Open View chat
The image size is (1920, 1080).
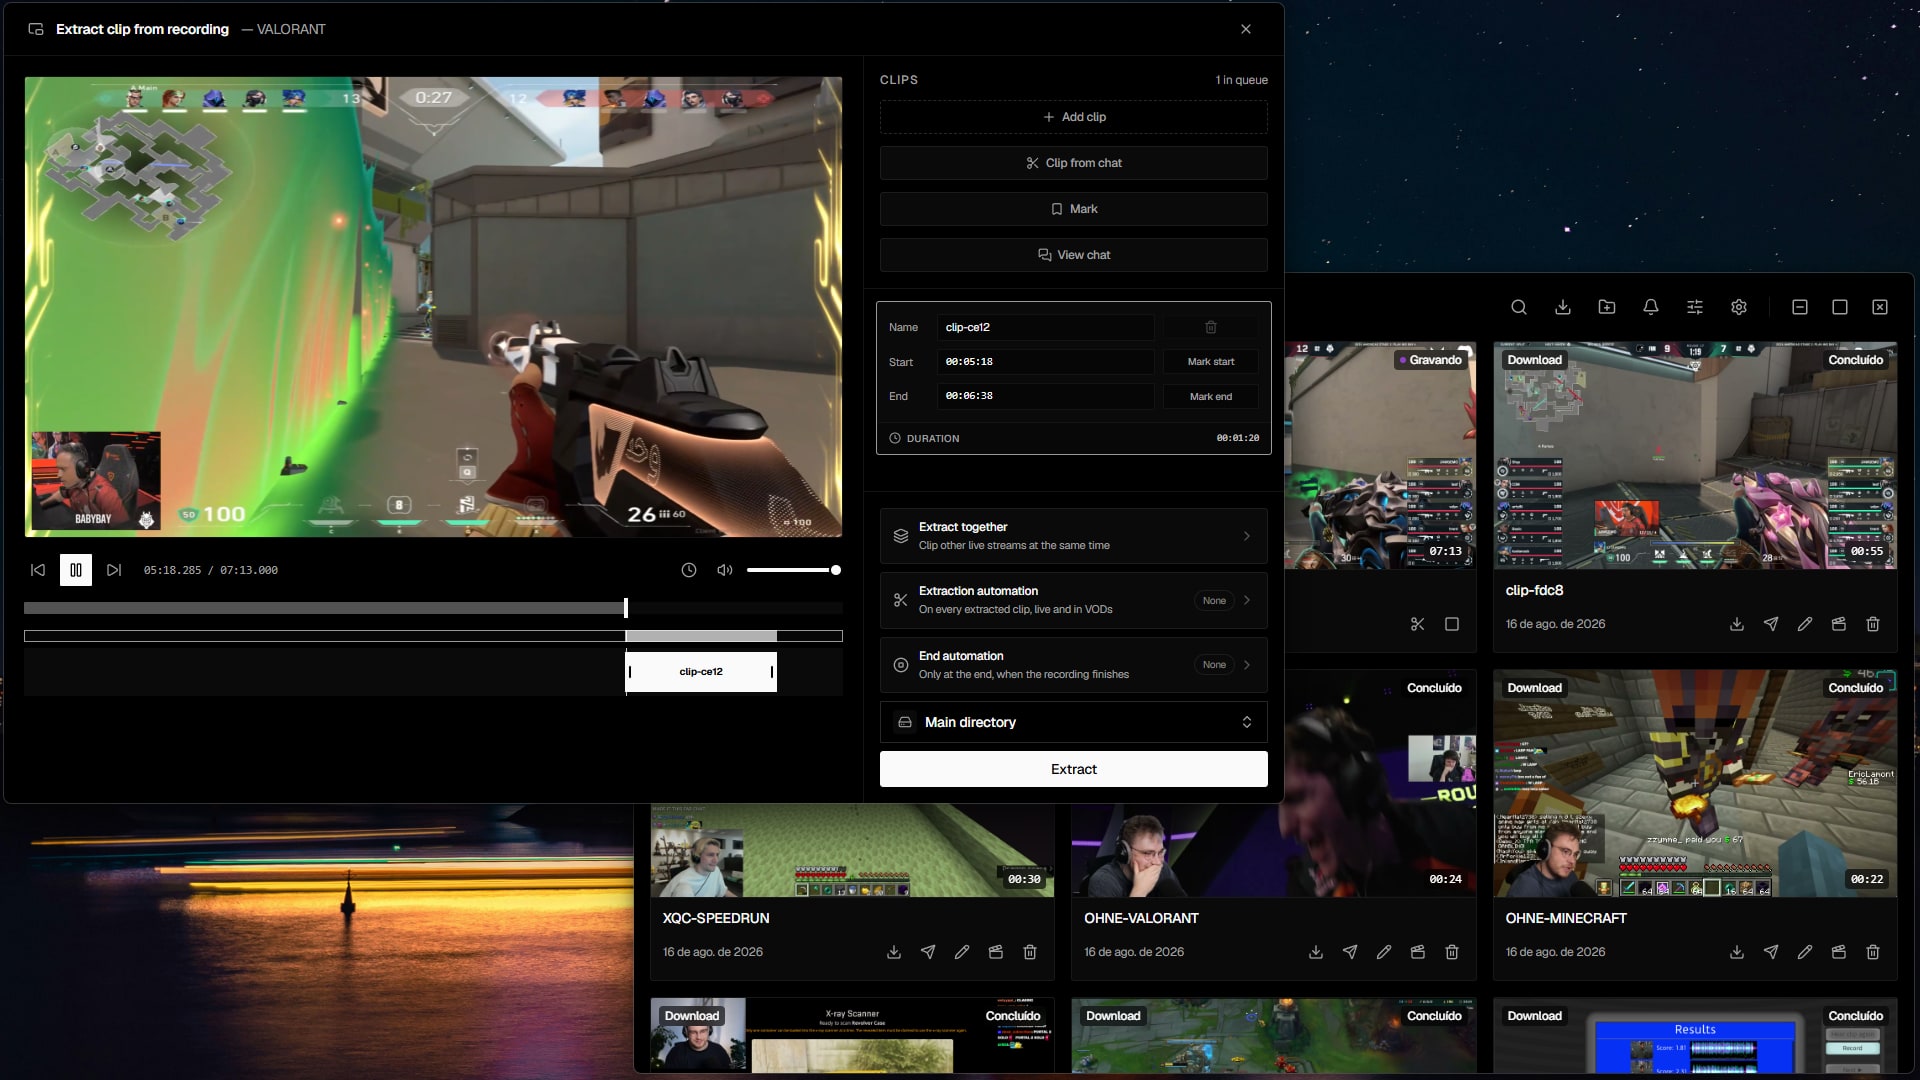click(1074, 255)
